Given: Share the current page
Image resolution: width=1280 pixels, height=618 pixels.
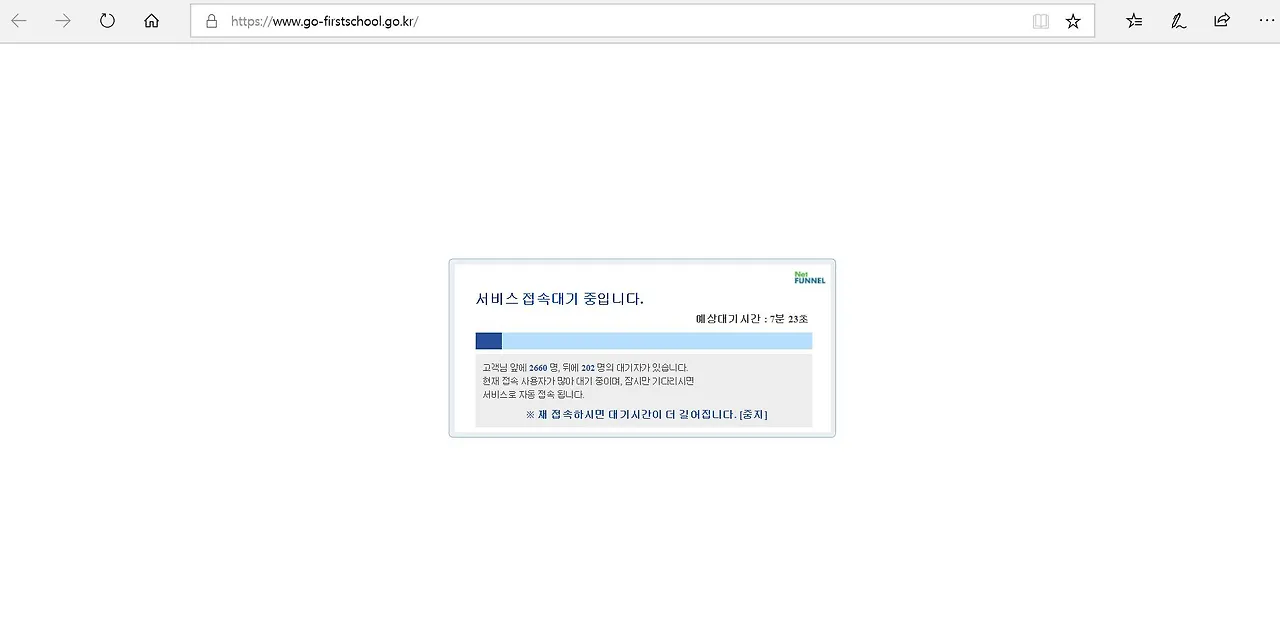Looking at the screenshot, I should pos(1221,20).
